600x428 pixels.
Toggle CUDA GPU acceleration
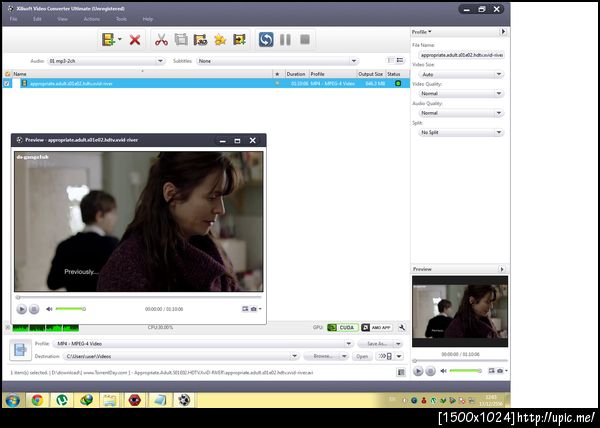[343, 327]
